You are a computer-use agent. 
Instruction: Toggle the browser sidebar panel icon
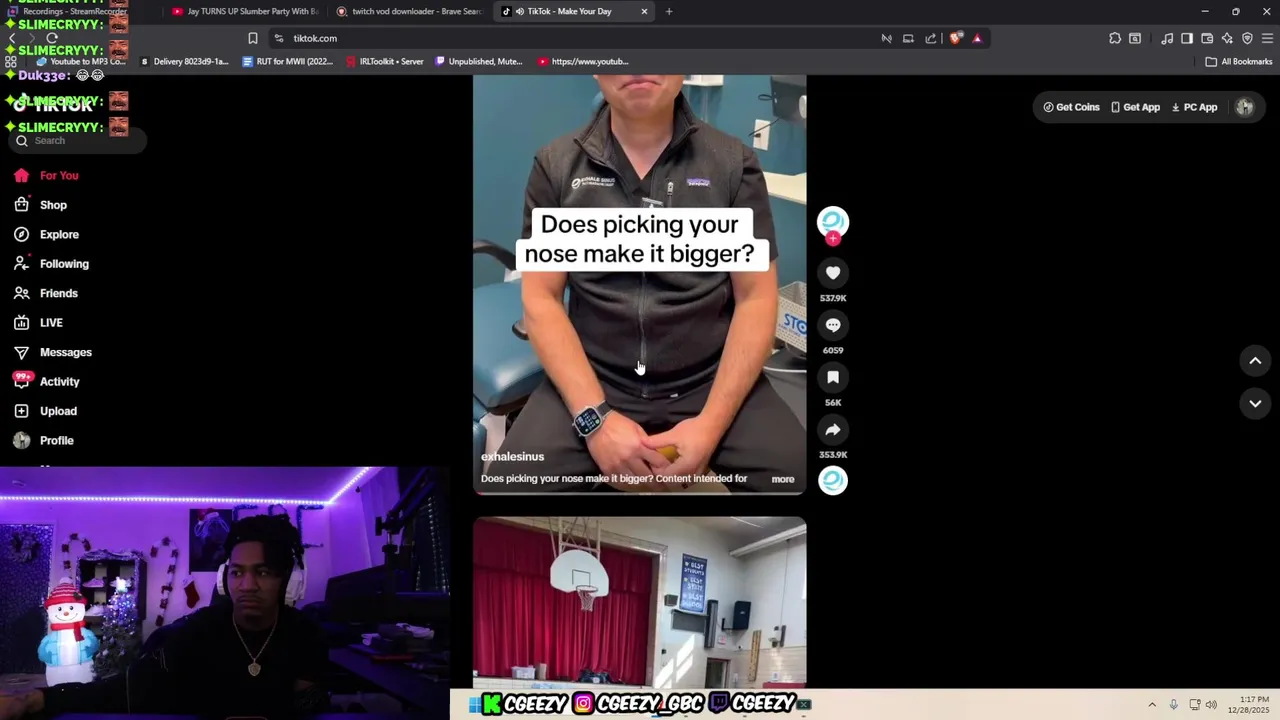1187,38
